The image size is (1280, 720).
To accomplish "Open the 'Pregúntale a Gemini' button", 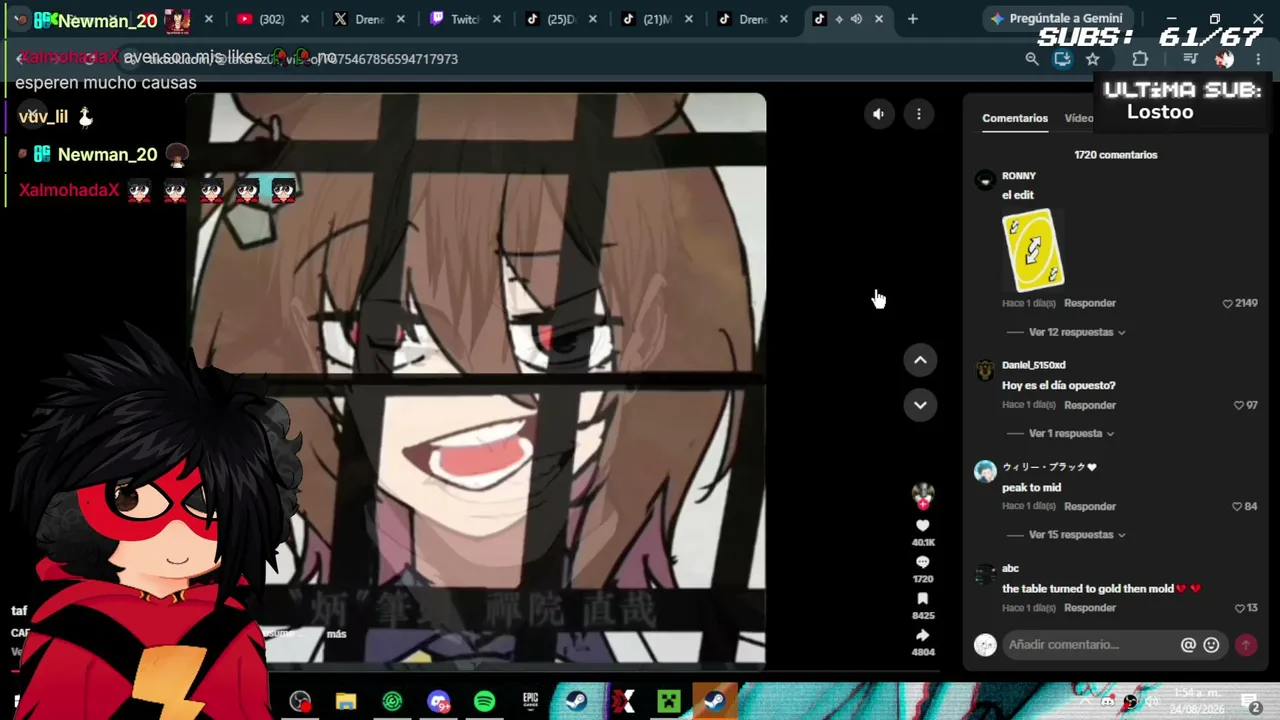I will tap(1056, 19).
